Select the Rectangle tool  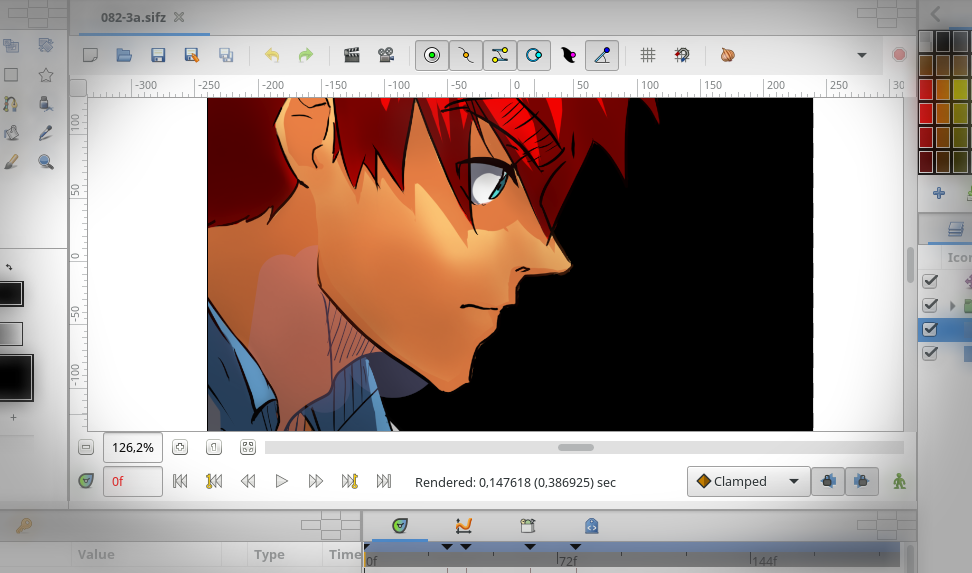[x=11, y=74]
